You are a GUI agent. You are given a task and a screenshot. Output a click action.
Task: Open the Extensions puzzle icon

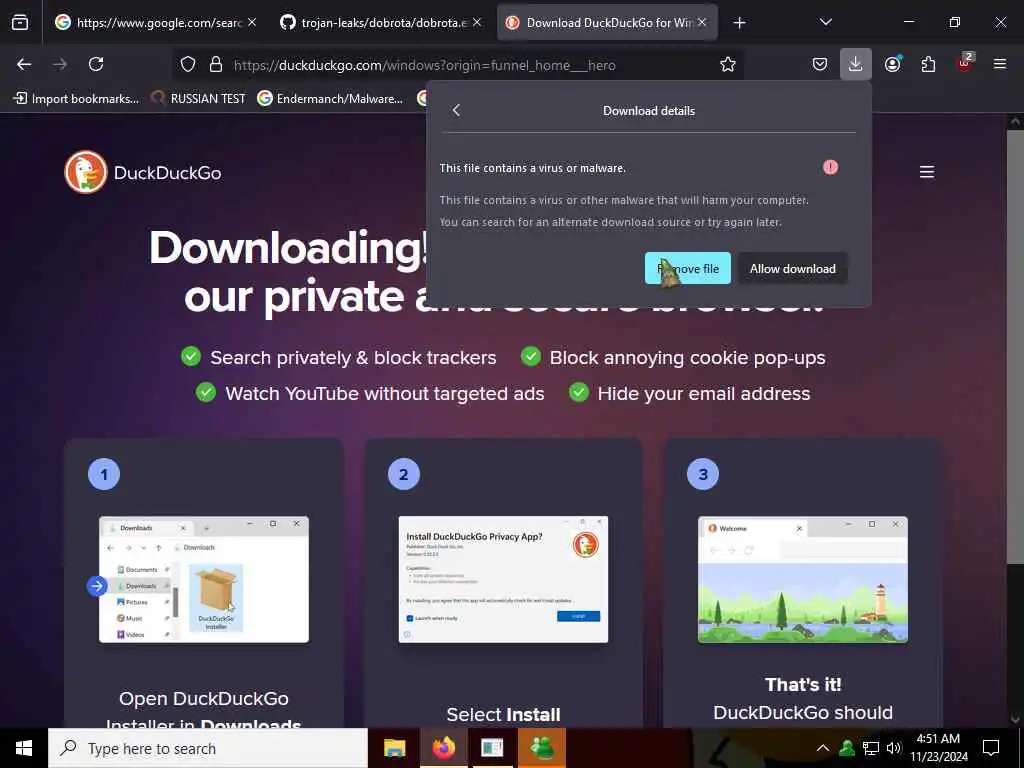point(928,64)
